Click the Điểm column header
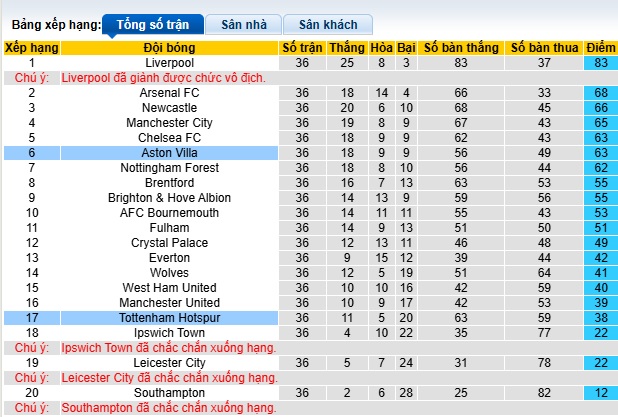 (601, 47)
